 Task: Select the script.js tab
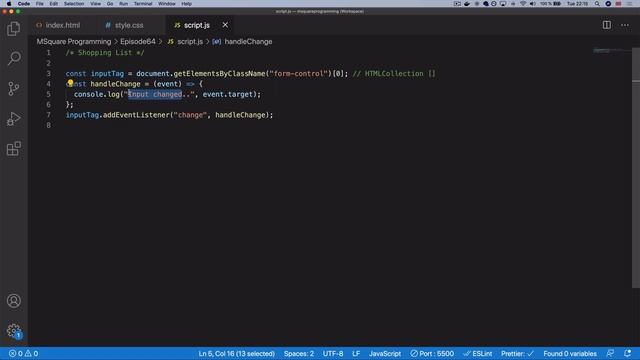[196, 25]
